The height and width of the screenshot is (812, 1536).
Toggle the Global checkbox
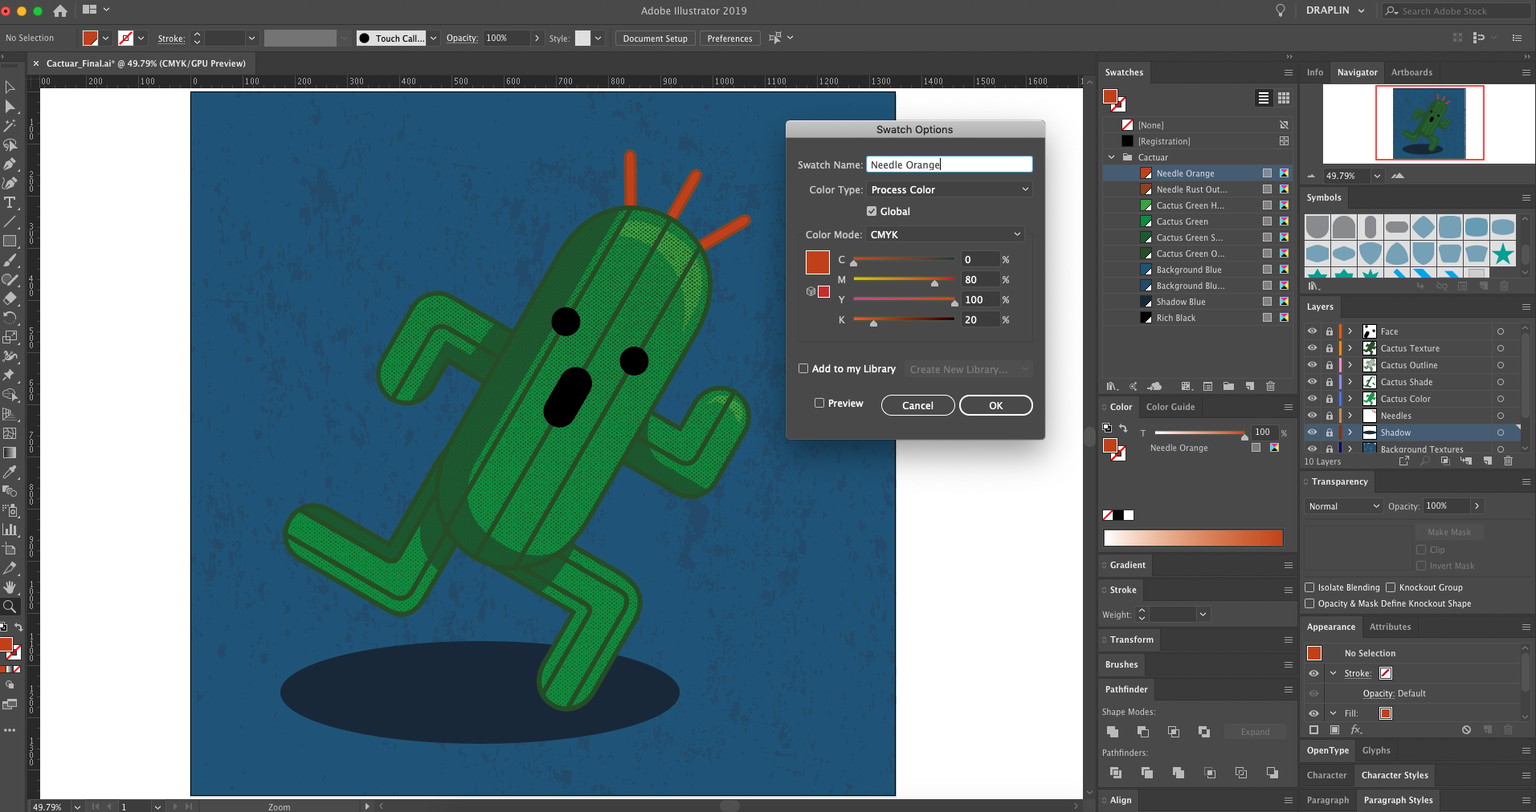tap(872, 211)
